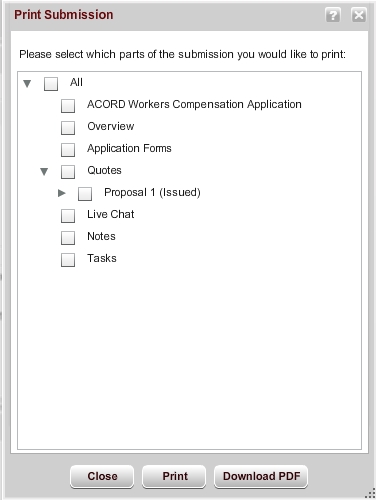Tick the Tasks checkbox
The height and width of the screenshot is (500, 377).
(x=68, y=260)
